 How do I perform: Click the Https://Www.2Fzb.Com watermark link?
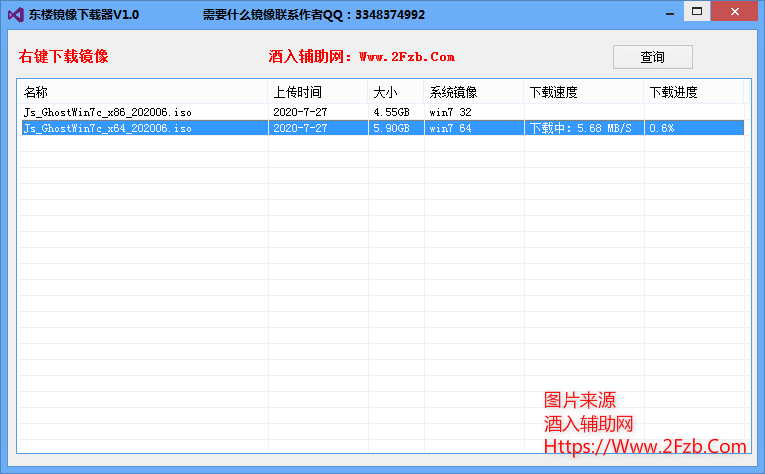coord(645,446)
